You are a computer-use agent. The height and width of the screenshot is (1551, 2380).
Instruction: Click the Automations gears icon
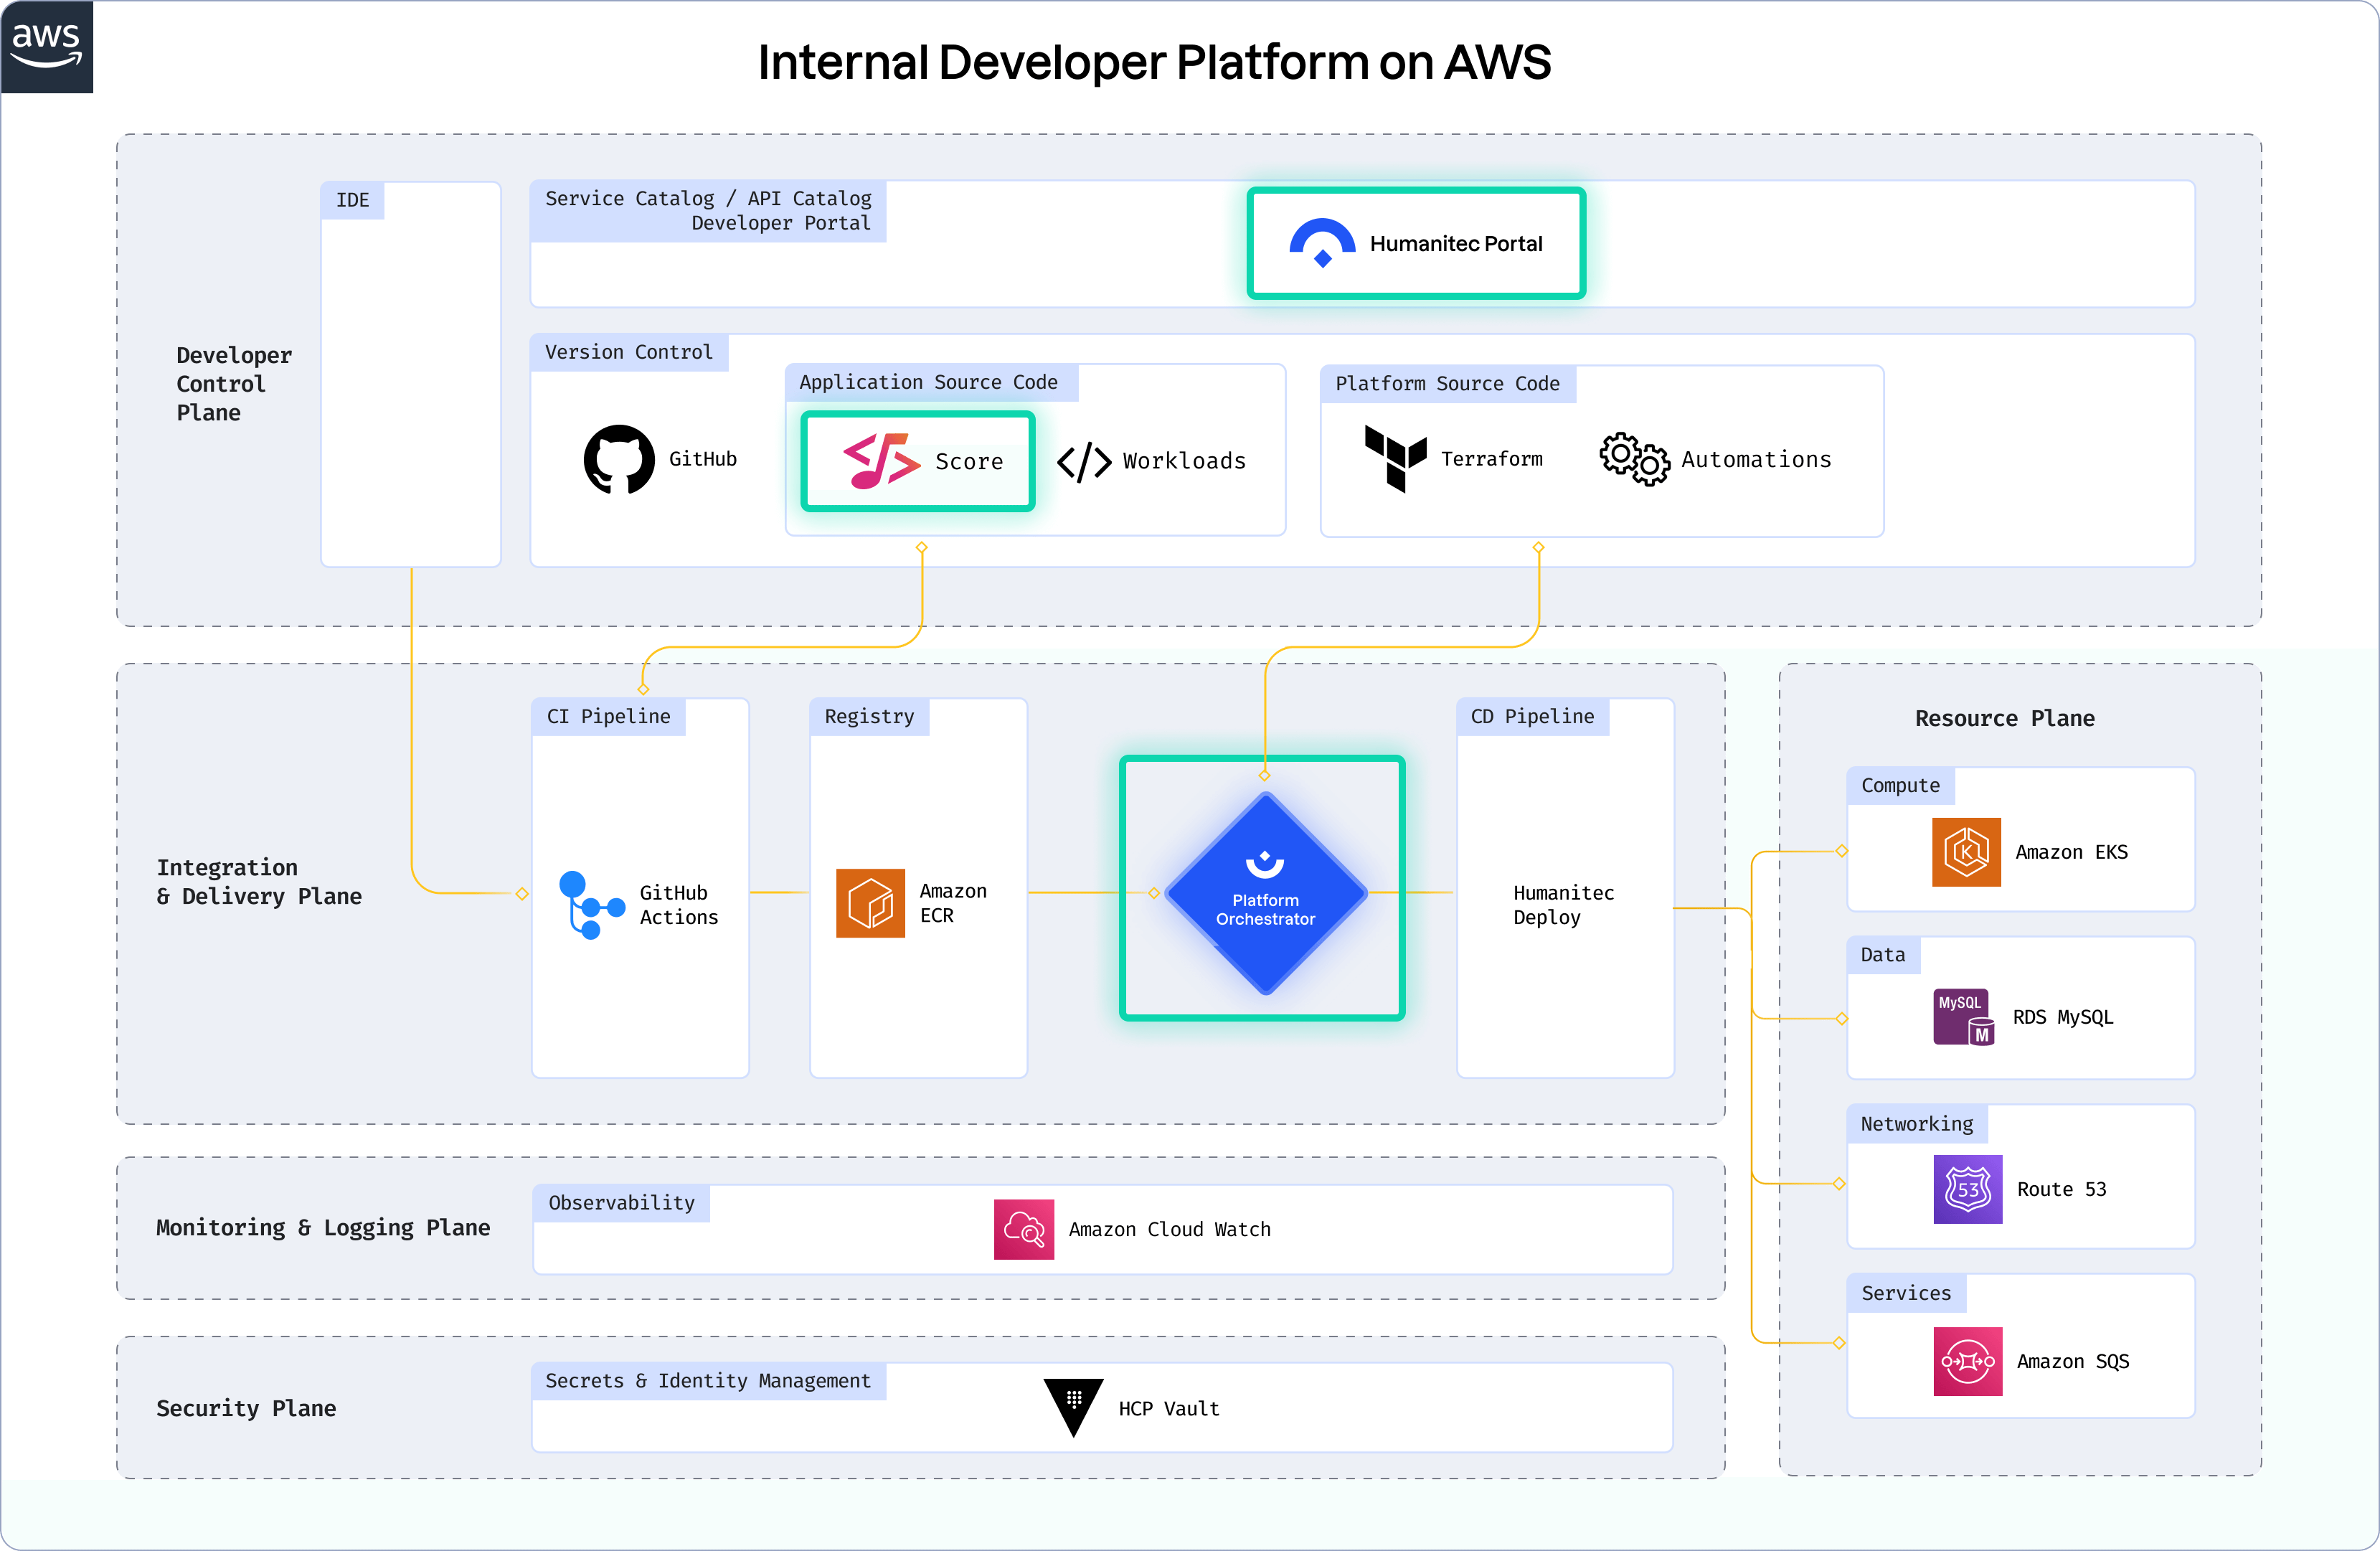[1634, 459]
